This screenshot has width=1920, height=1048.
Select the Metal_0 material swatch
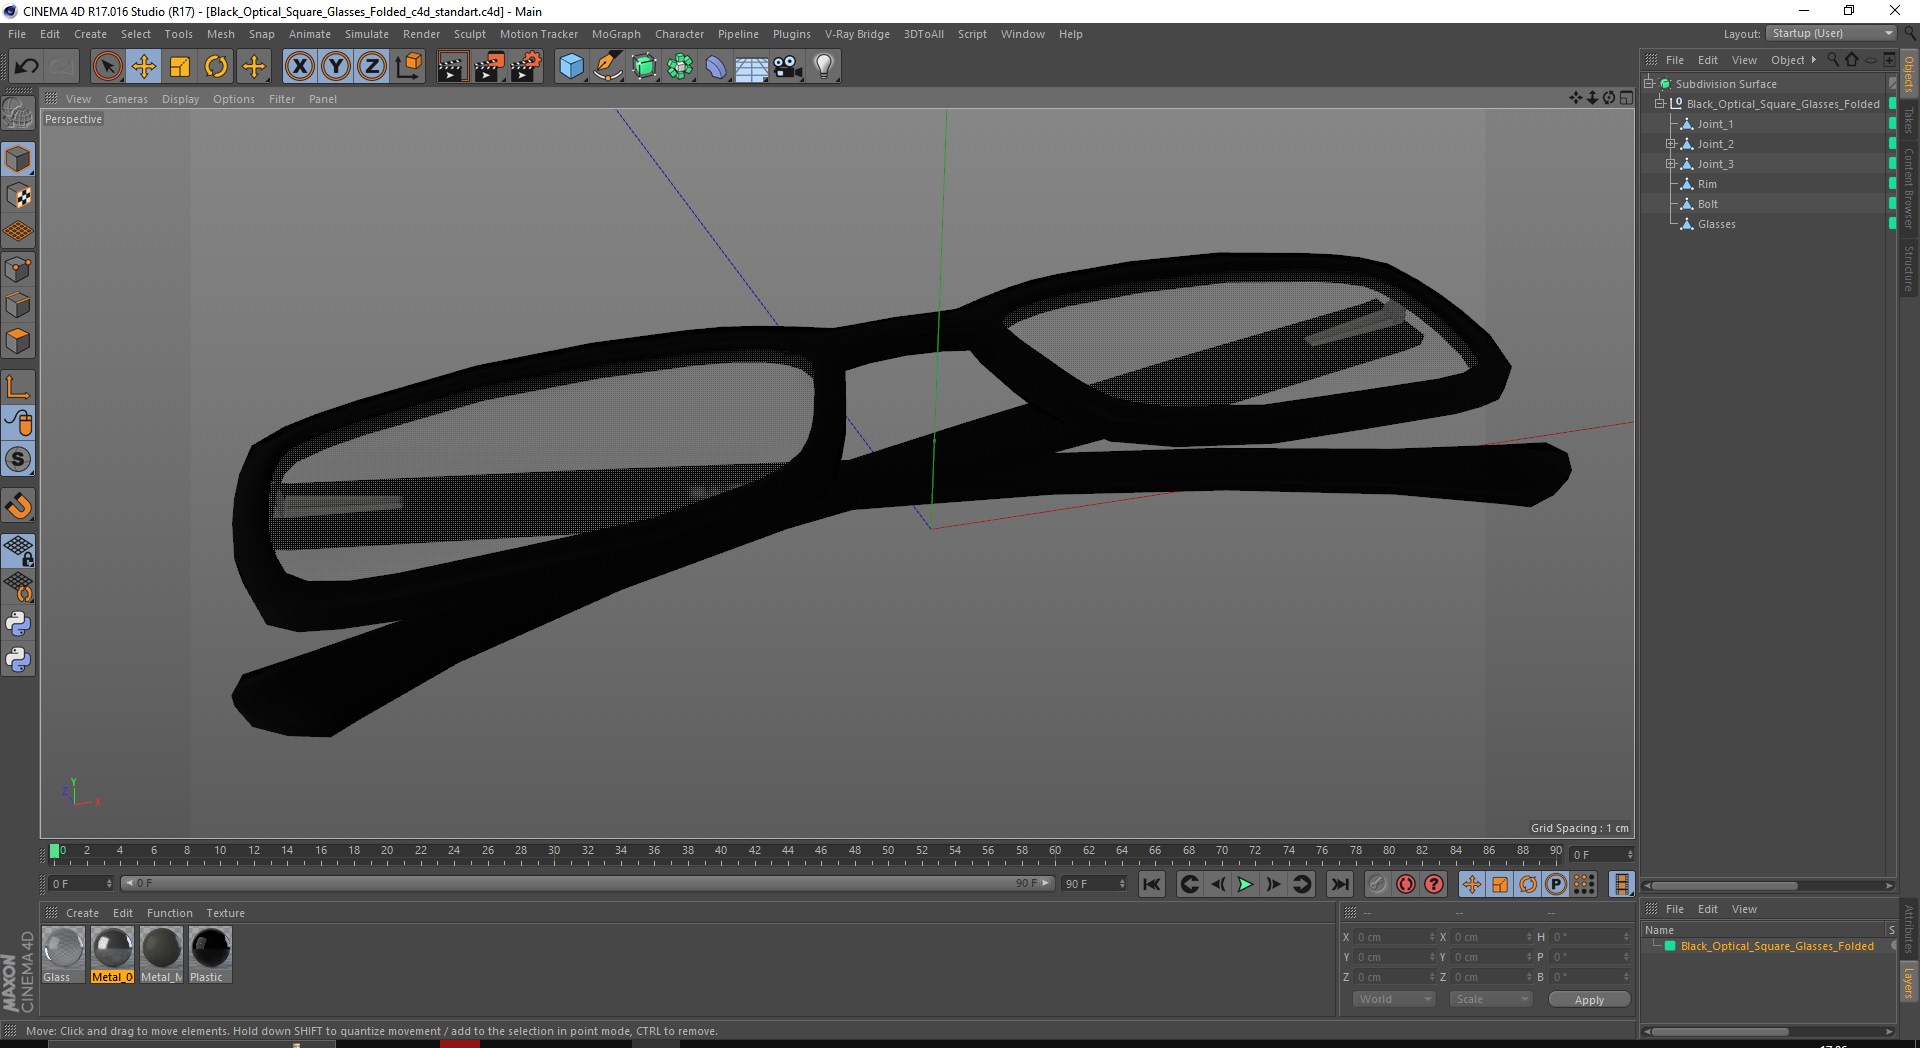tap(112, 954)
